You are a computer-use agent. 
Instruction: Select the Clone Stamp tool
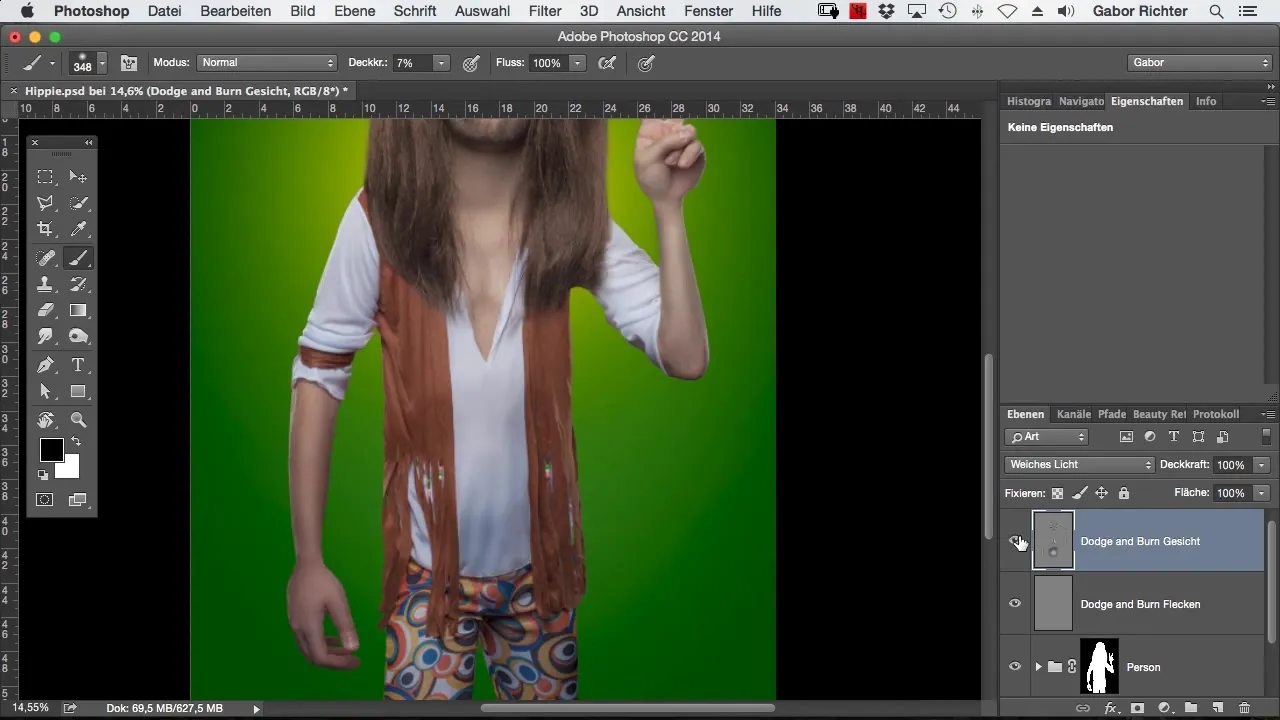click(46, 285)
